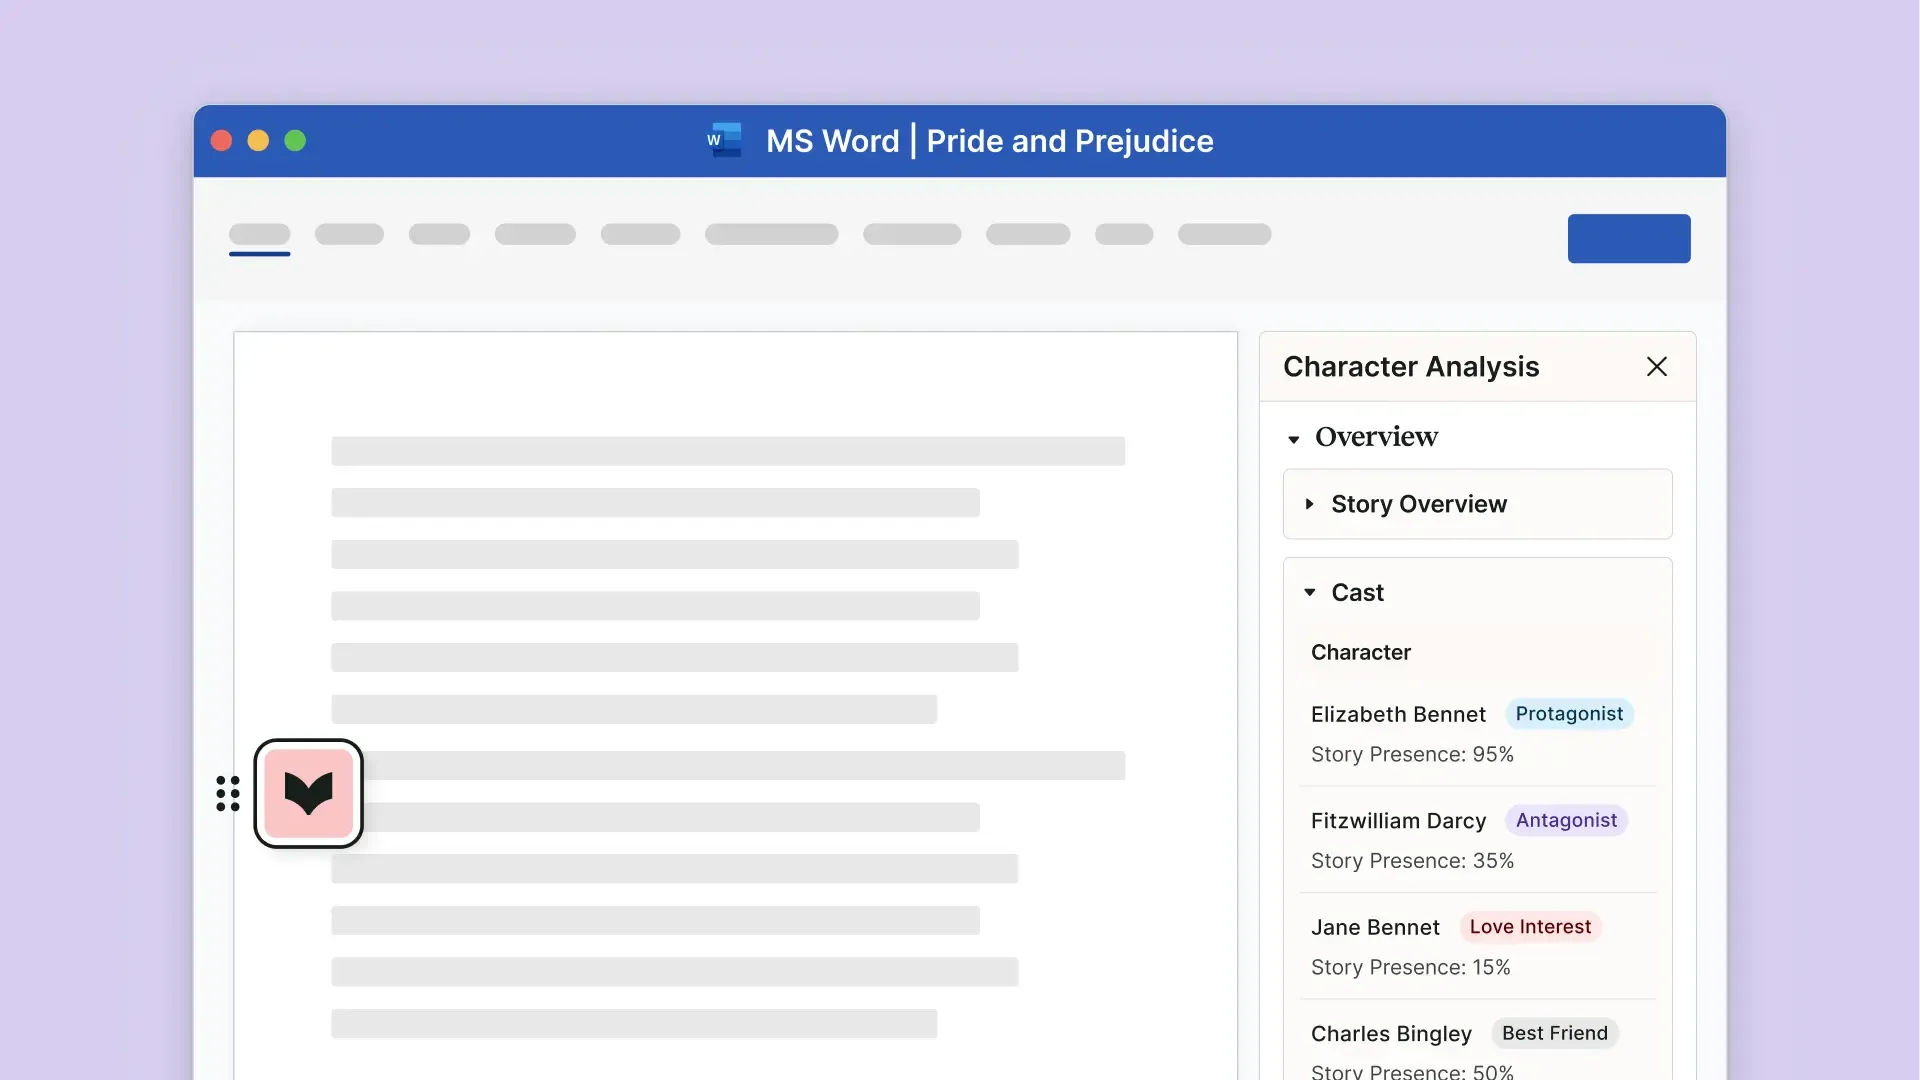Click the Love Interest tag
The width and height of the screenshot is (1920, 1080).
[x=1530, y=927]
